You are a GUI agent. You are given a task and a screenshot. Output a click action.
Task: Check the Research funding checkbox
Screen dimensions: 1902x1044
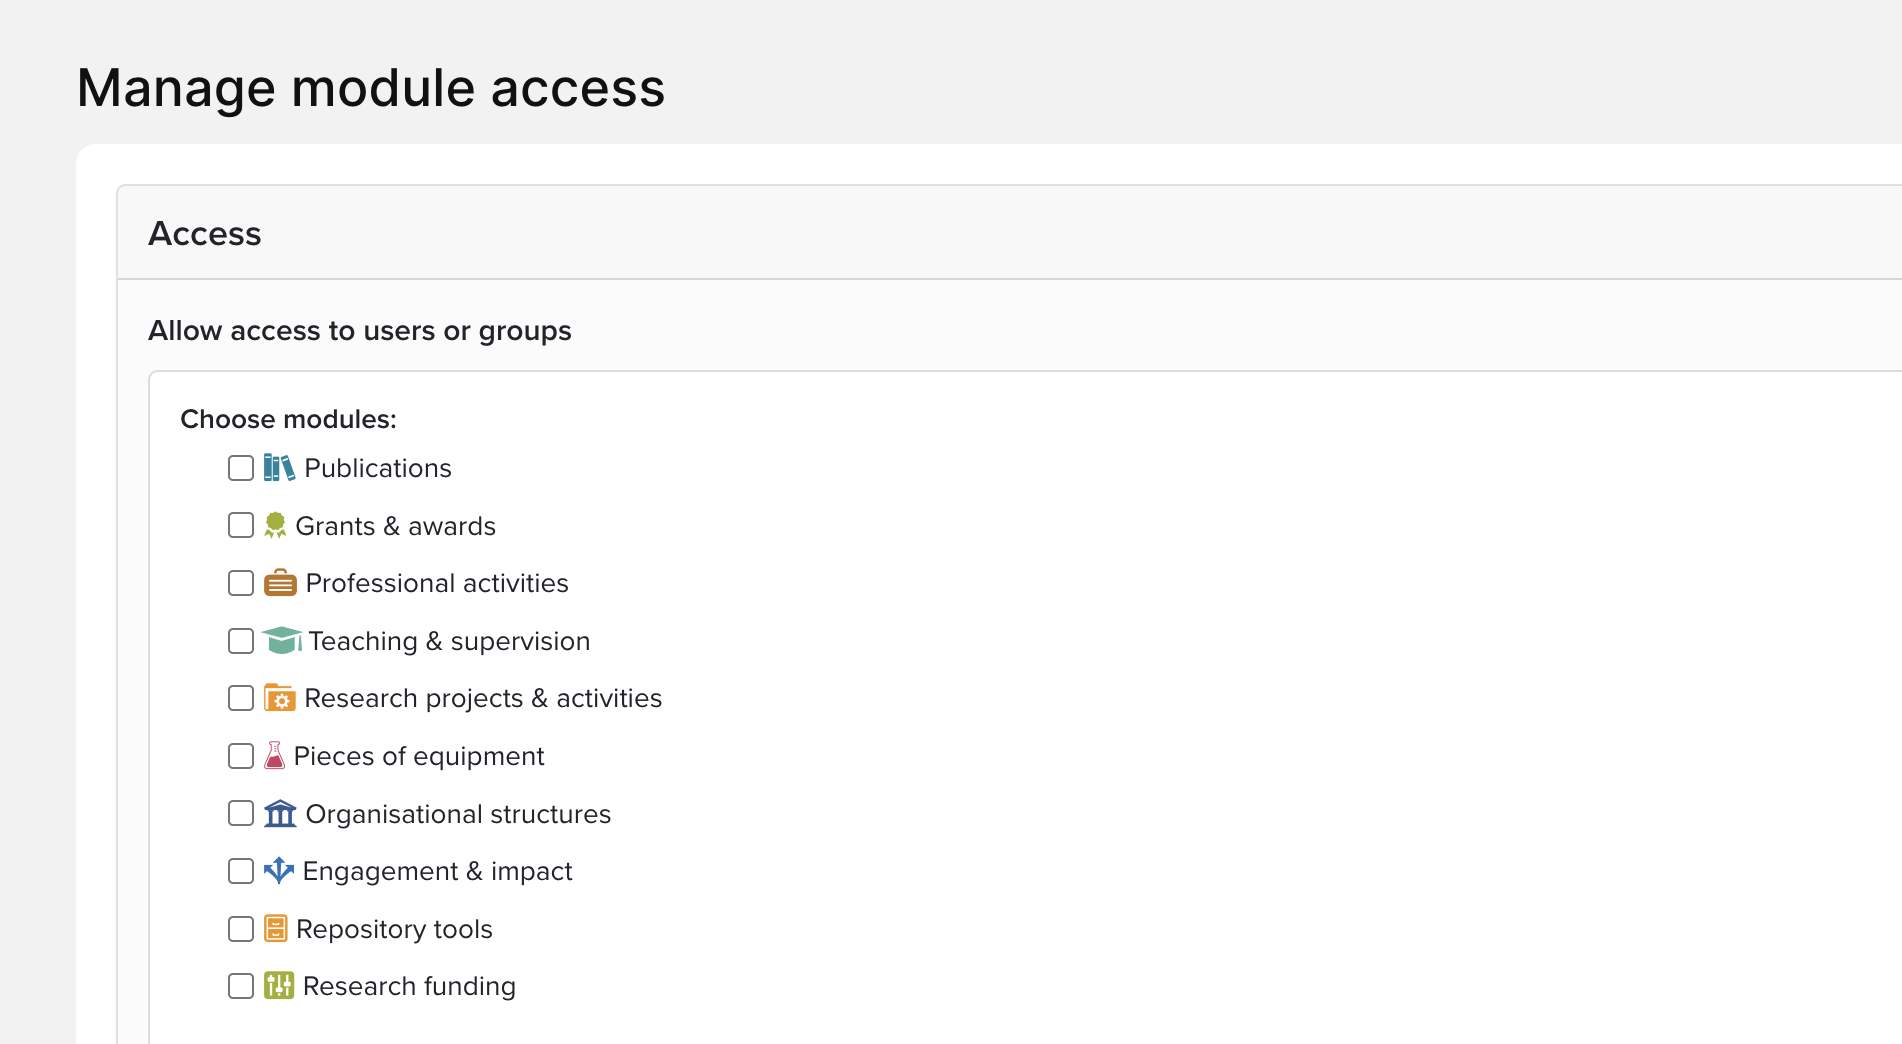point(241,986)
